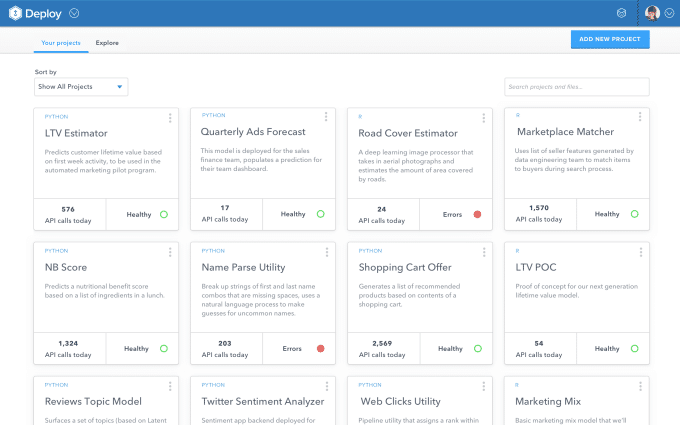Click the LTV Estimator healthy status circle

(164, 214)
